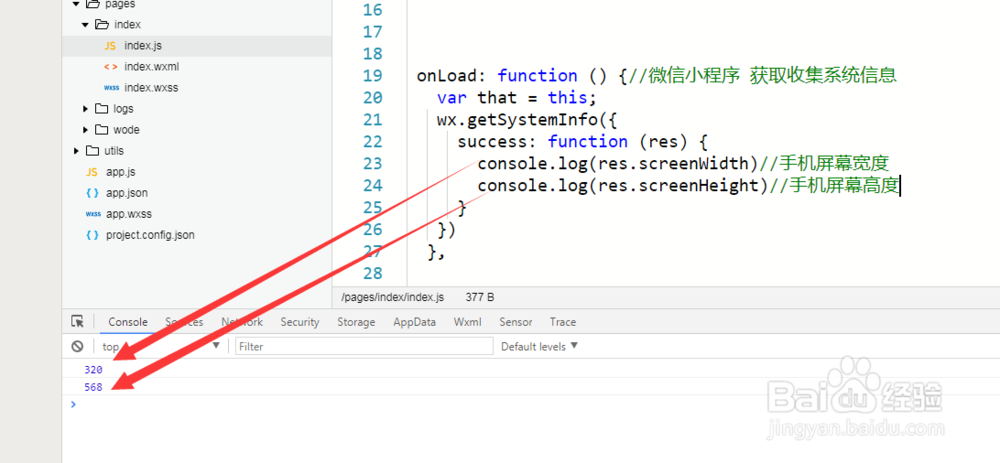Click line number 28 in editor

pos(372,274)
